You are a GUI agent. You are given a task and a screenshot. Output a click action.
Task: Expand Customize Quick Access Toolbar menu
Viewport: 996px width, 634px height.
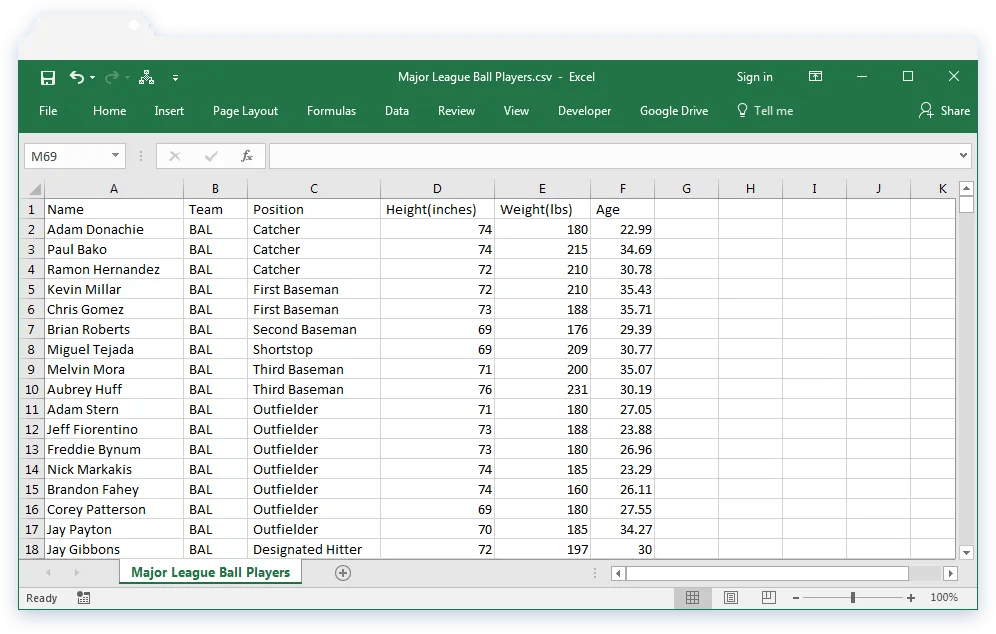pos(175,78)
